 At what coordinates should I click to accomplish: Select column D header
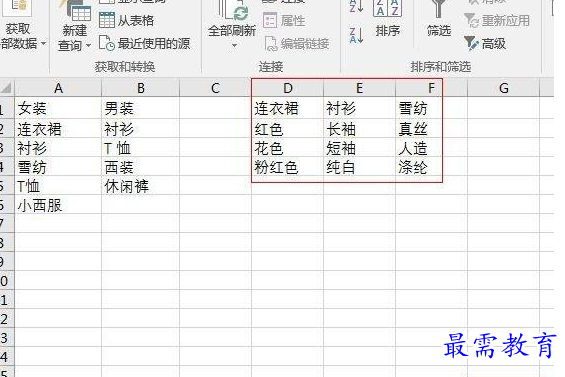(x=288, y=88)
